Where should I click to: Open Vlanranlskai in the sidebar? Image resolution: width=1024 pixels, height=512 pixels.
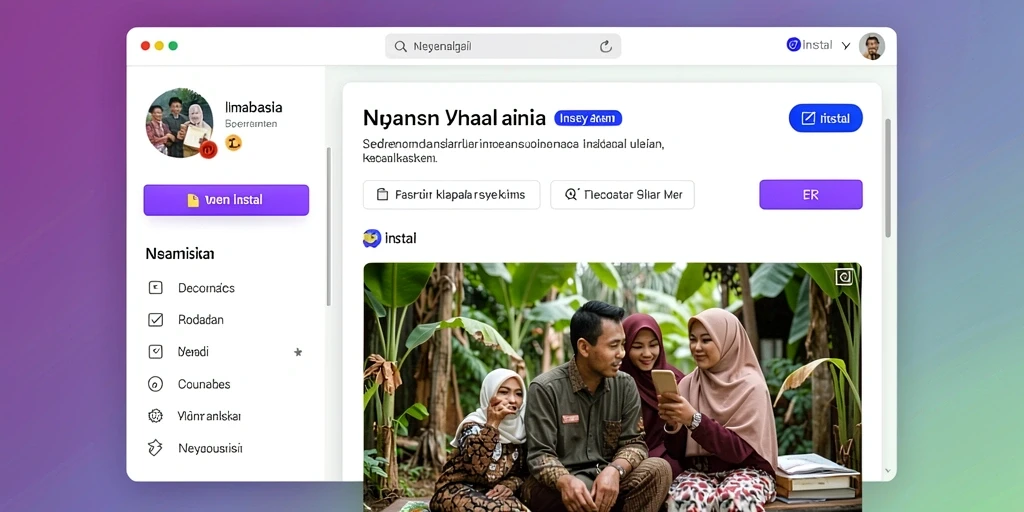209,416
